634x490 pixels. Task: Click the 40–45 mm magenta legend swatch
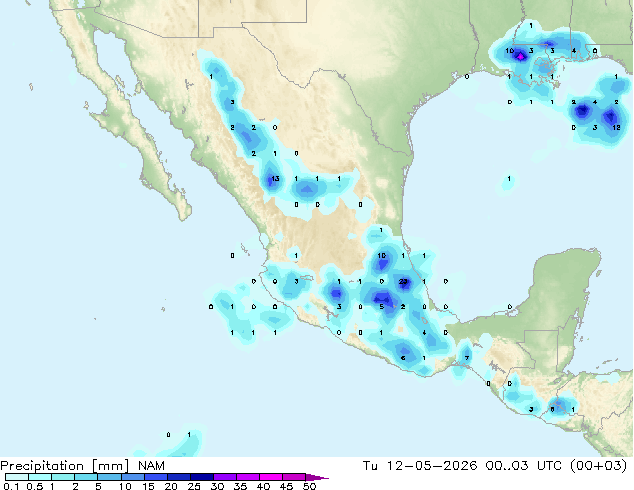(271, 477)
